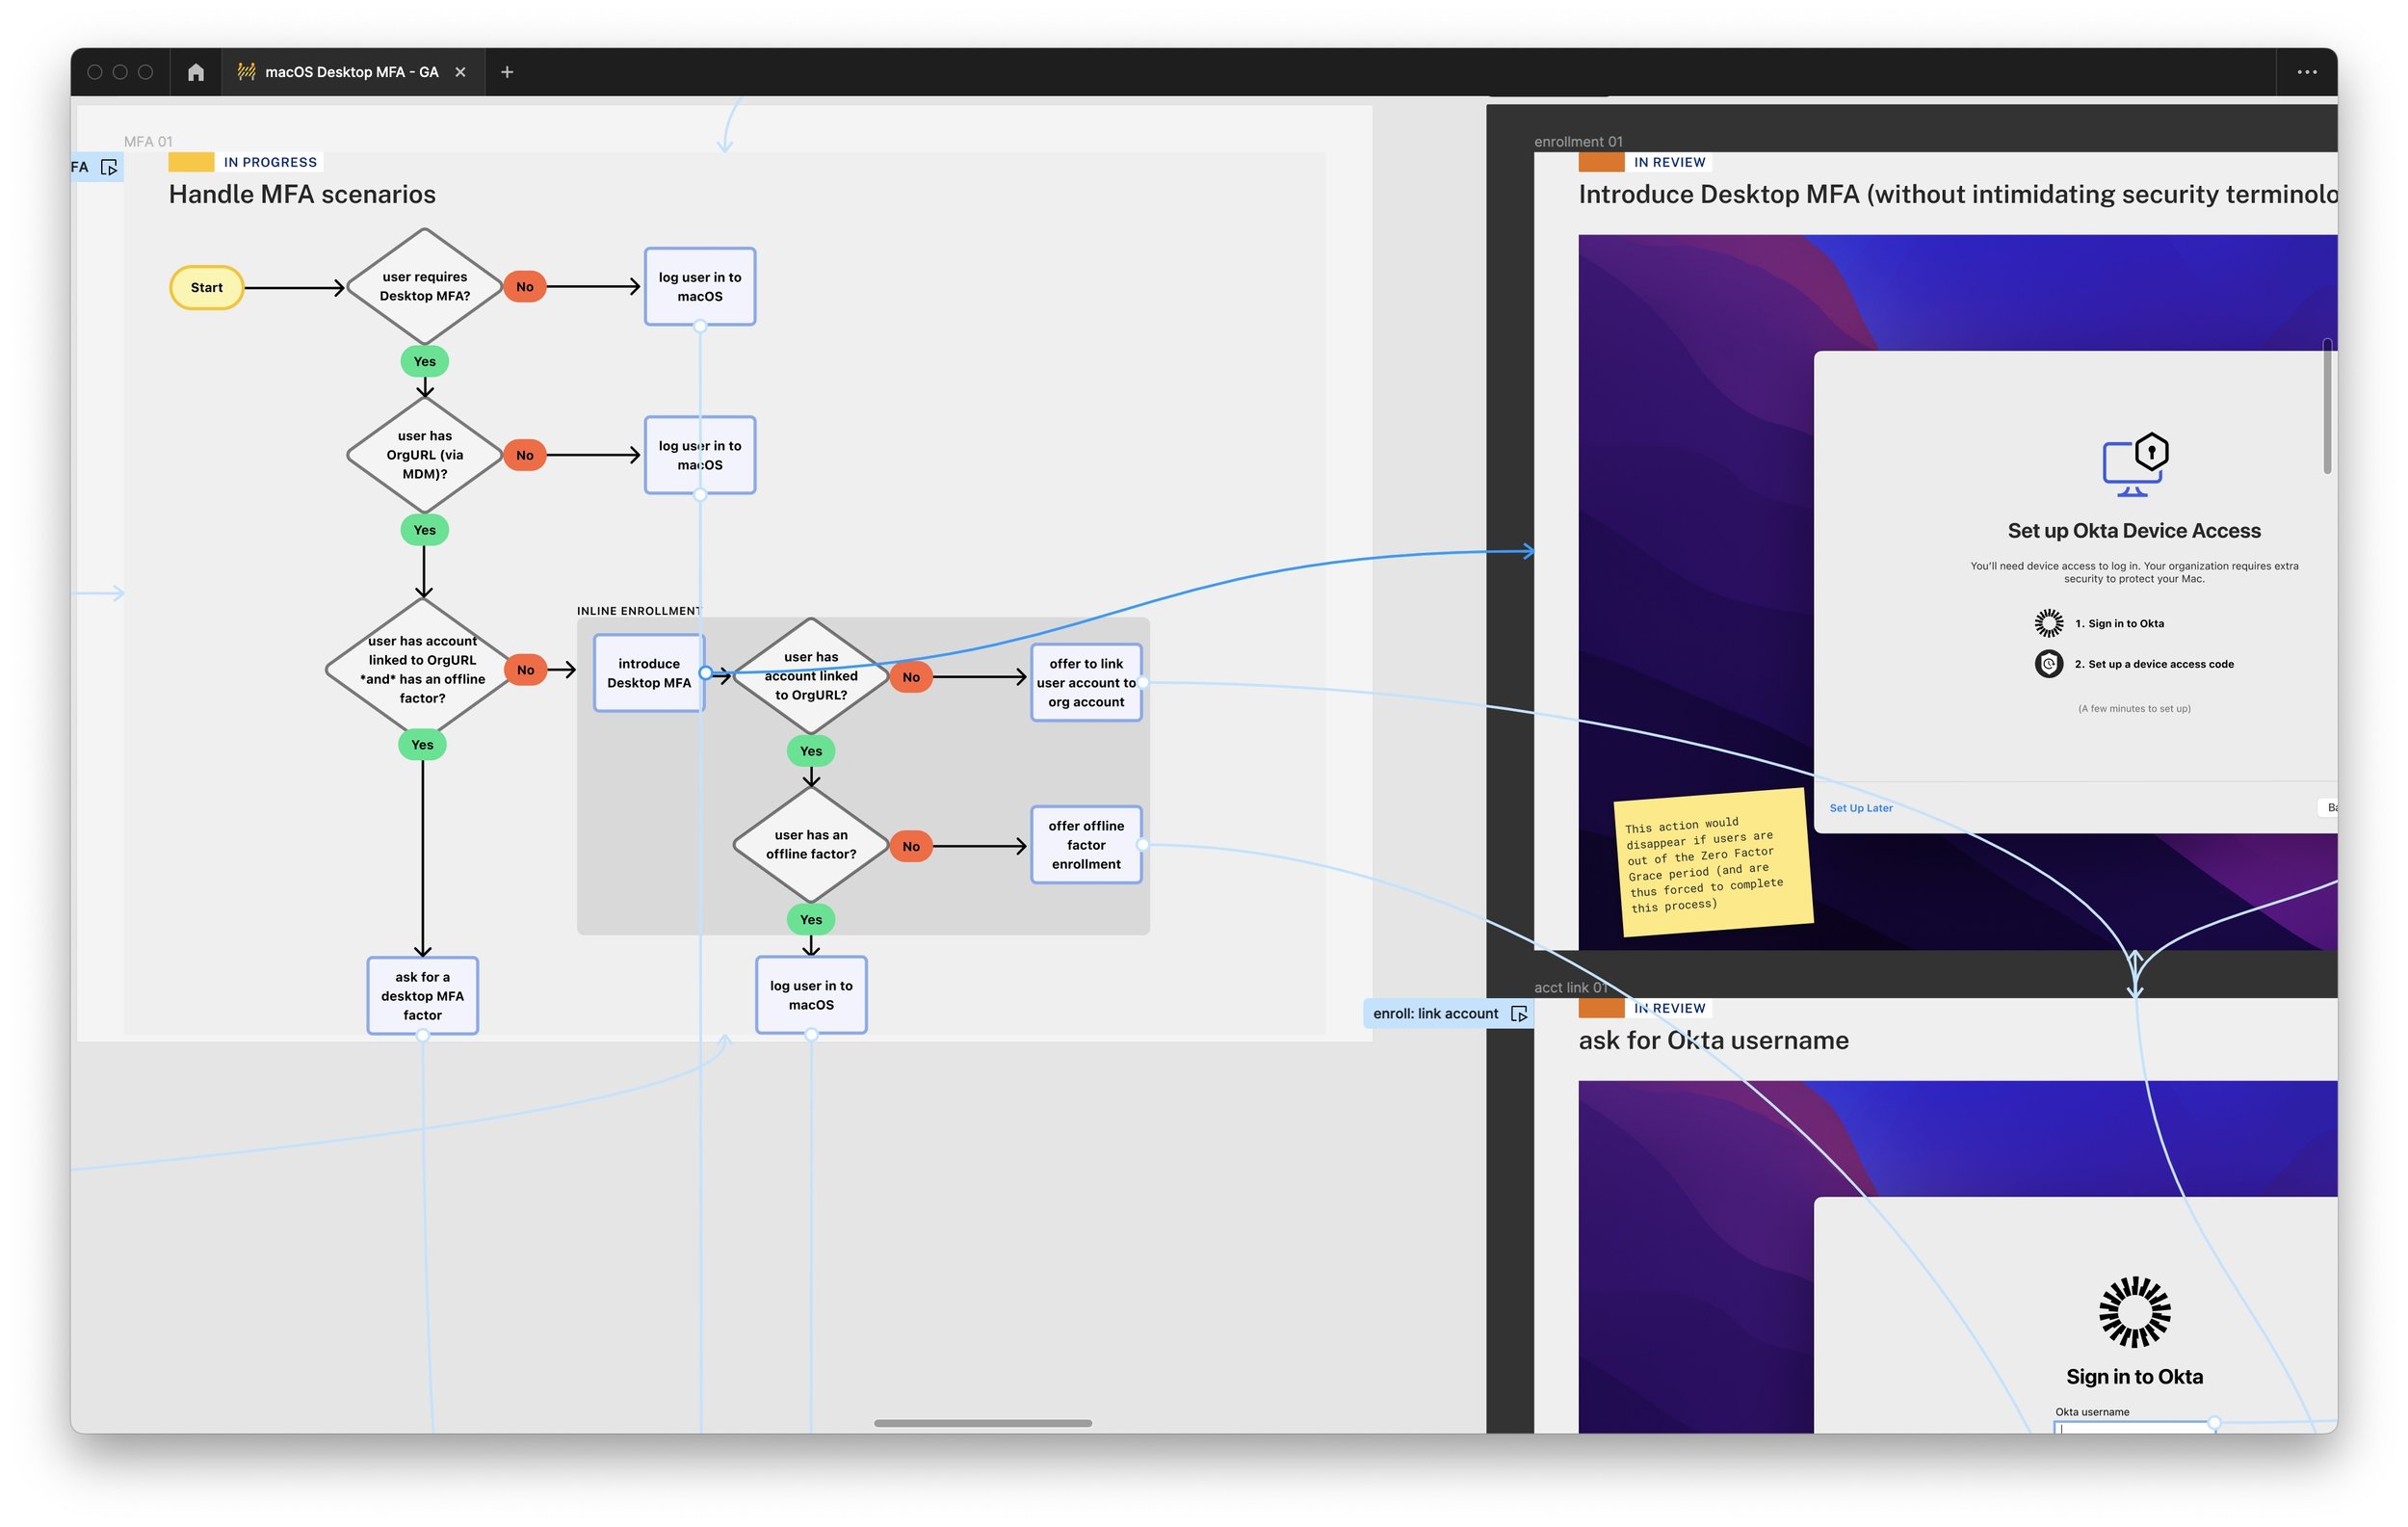Screen dimensions: 2408x1527
Task: Click the 'Set Up Later' link
Action: pos(1860,808)
